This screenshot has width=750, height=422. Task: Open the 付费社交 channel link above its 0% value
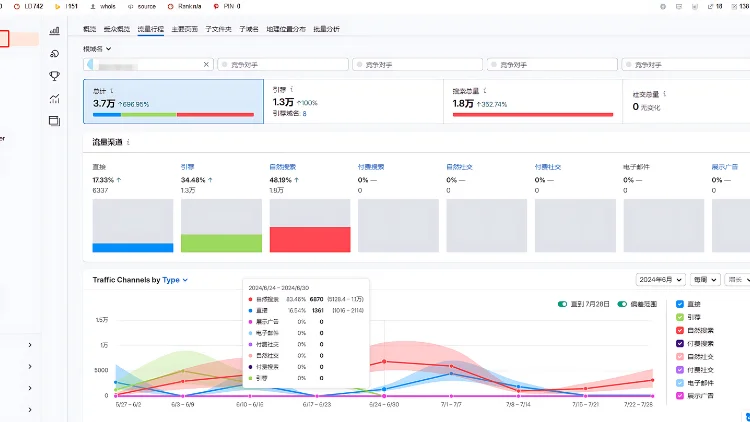point(548,167)
